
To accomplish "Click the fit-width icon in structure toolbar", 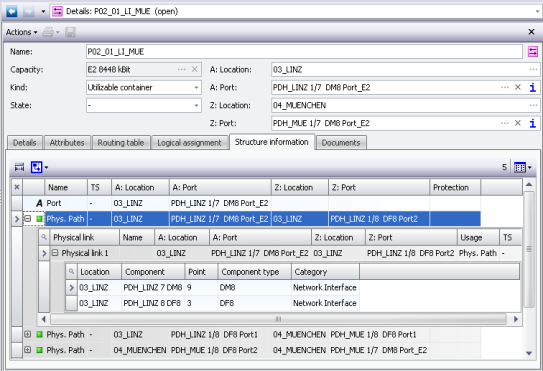I will pyautogui.click(x=19, y=167).
